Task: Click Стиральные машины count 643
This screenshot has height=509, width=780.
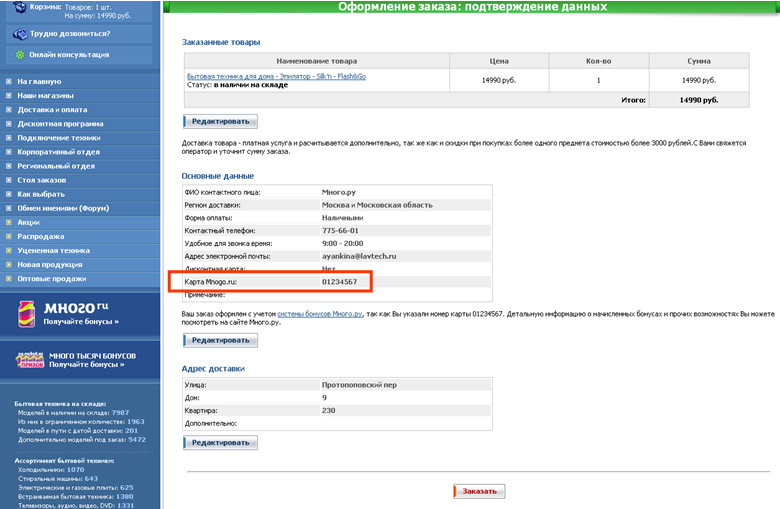Action: click(x=91, y=479)
